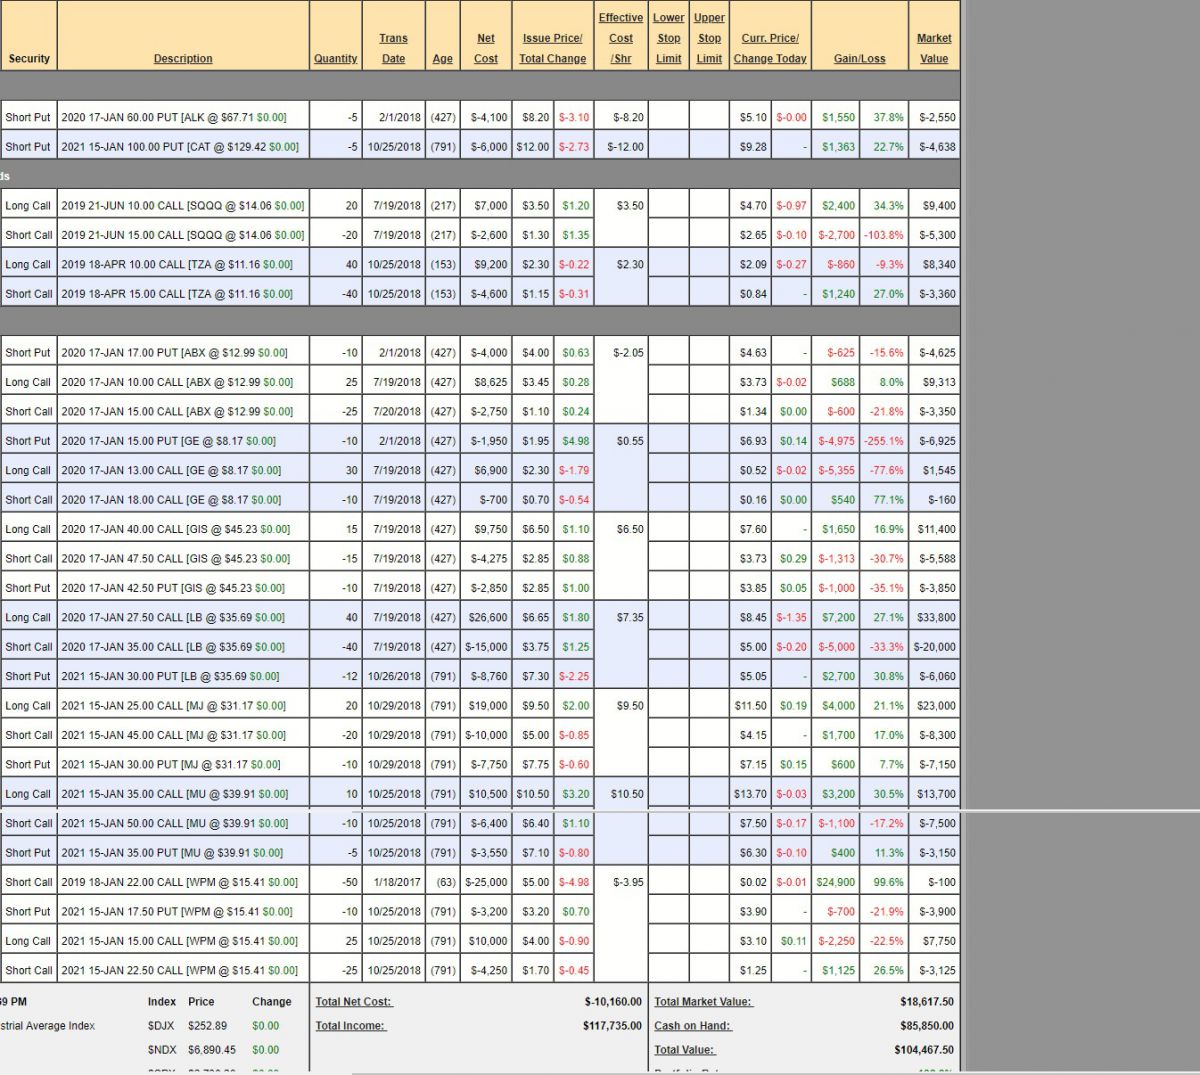Sort table by Trans Date header
The height and width of the screenshot is (1075, 1200).
click(393, 48)
